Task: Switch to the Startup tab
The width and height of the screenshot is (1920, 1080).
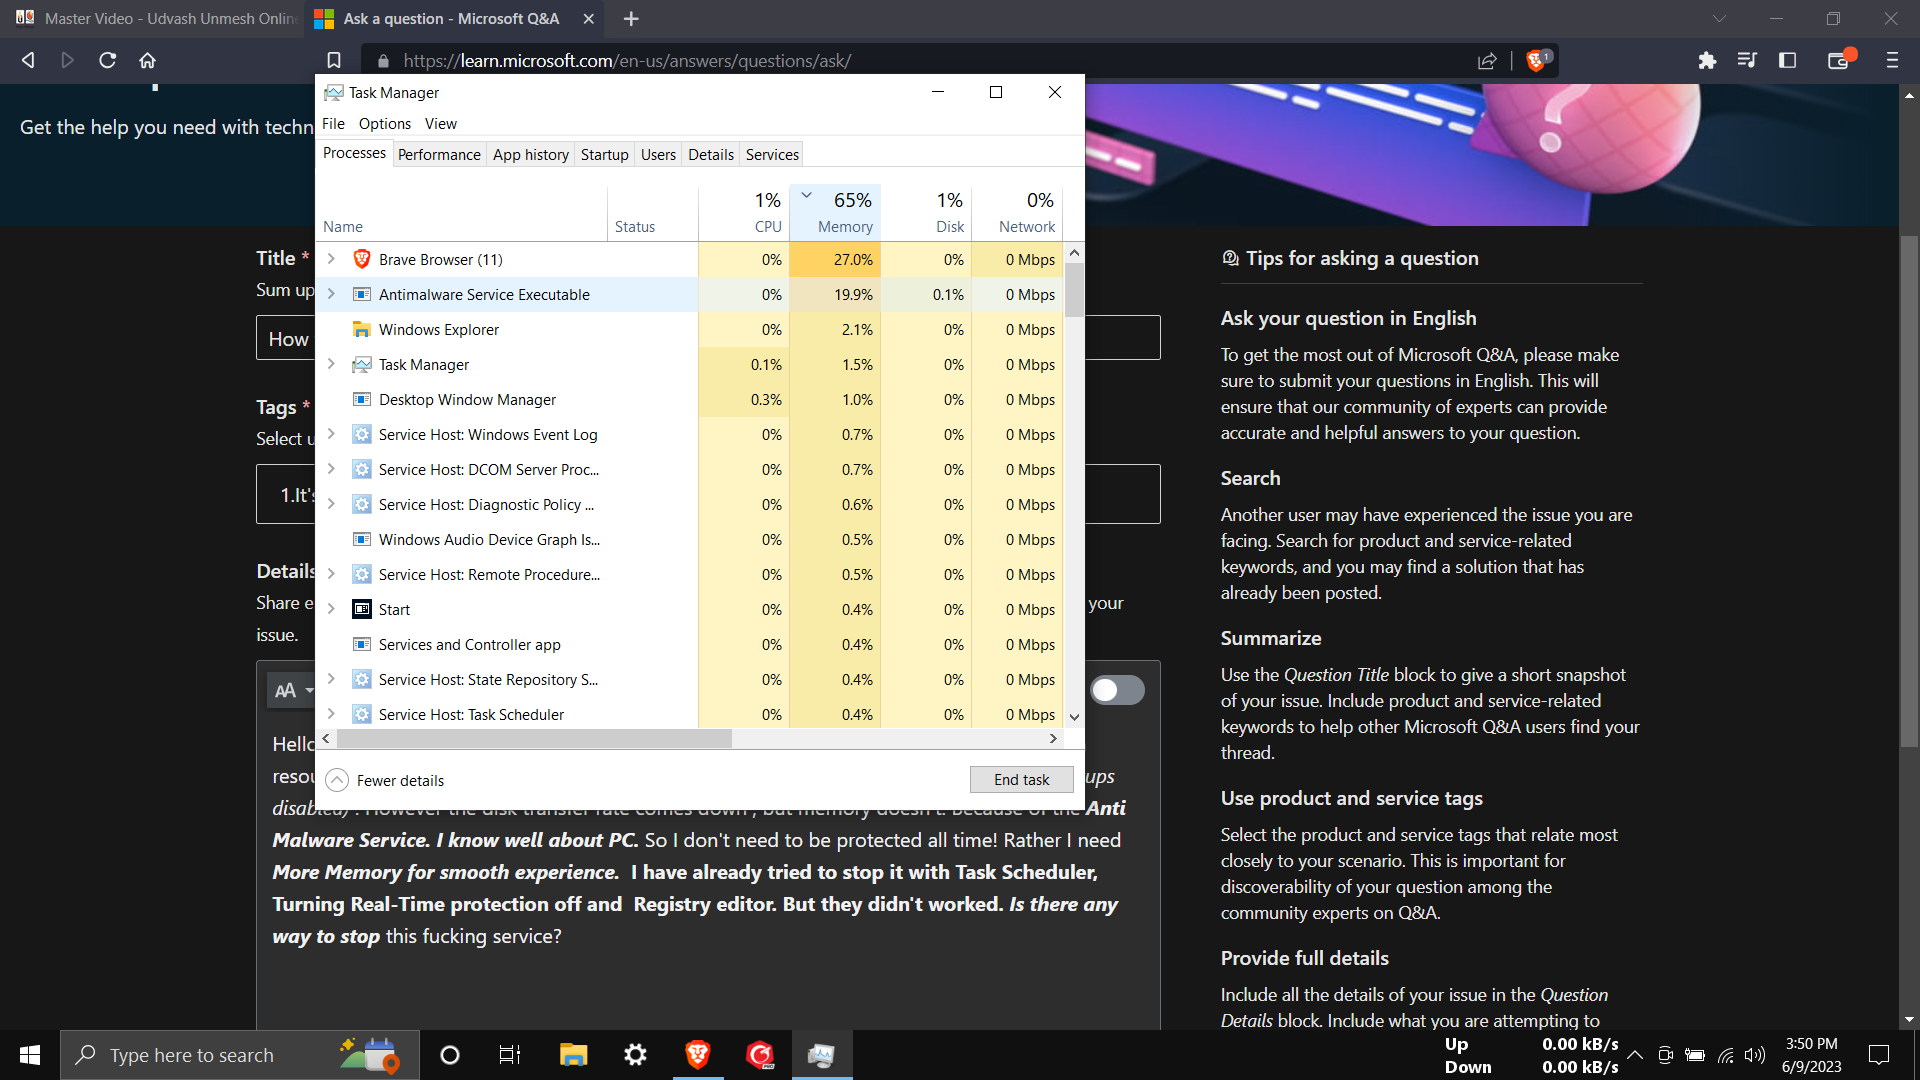Action: pyautogui.click(x=605, y=155)
